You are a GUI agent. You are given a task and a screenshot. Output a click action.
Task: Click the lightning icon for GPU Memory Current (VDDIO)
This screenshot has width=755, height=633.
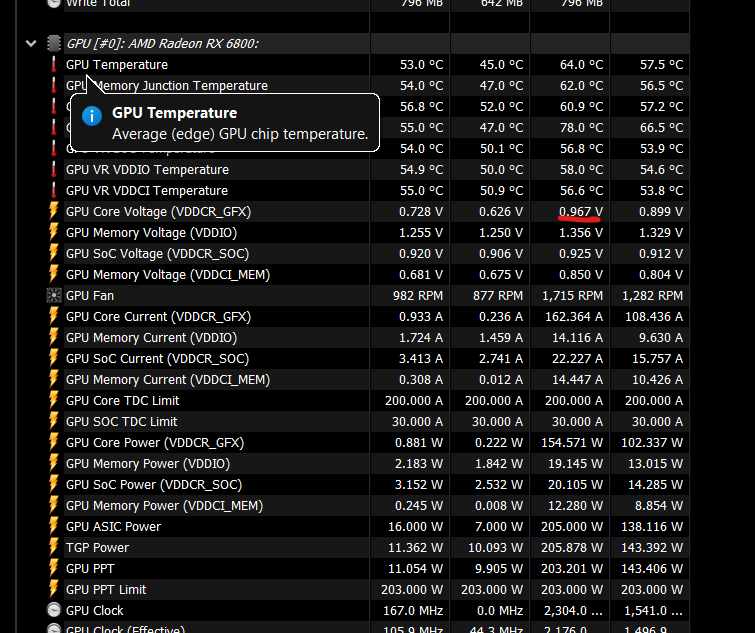pos(53,337)
